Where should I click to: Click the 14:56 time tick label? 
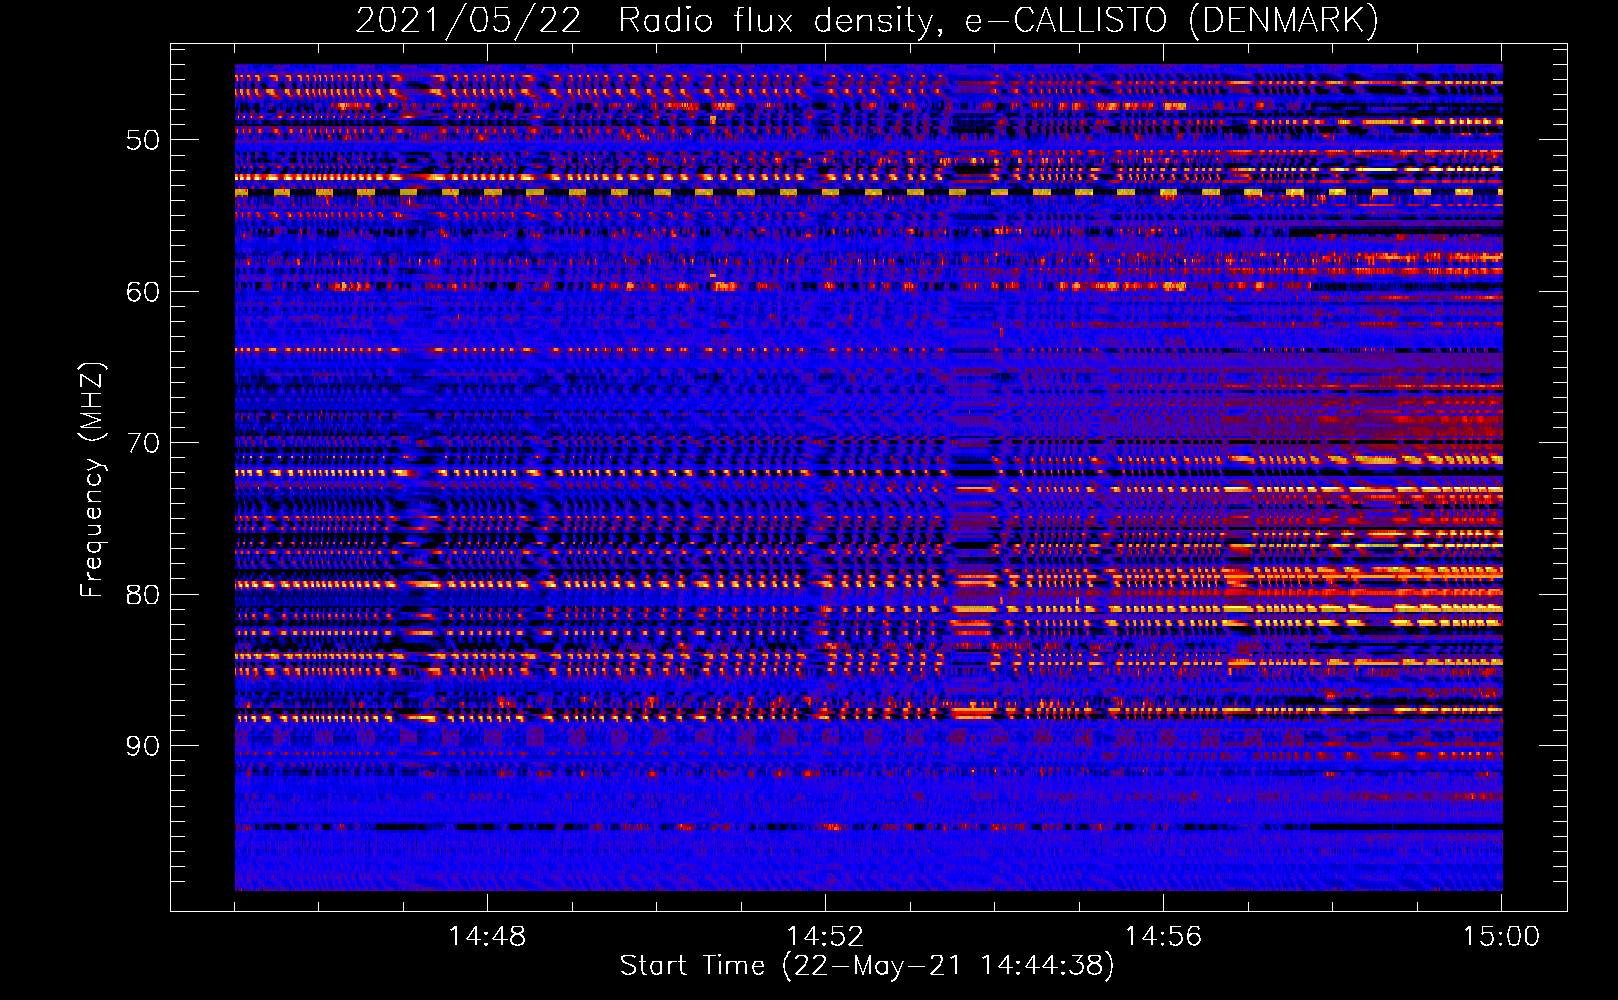point(1163,937)
